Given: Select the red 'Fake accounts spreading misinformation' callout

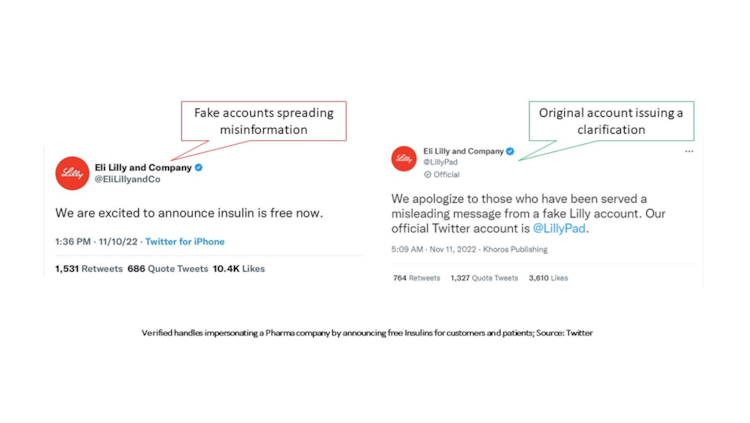Looking at the screenshot, I should [x=264, y=121].
